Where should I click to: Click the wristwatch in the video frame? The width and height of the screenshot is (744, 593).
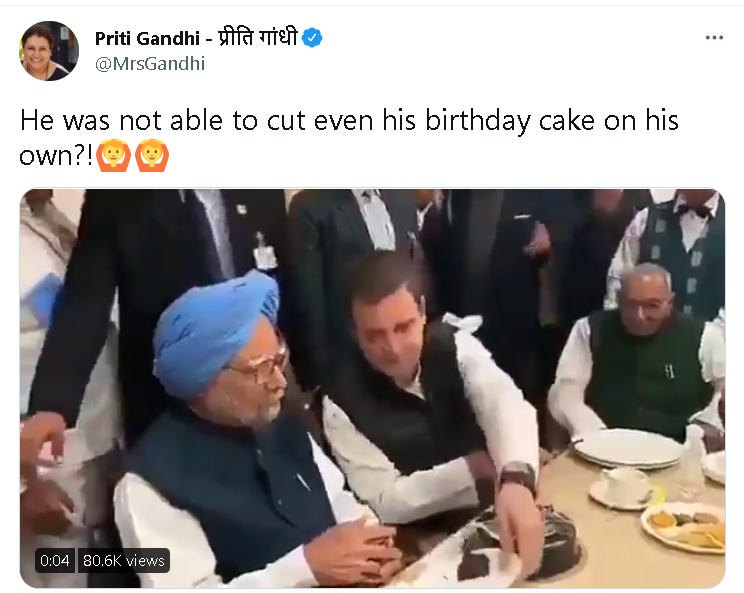tap(517, 477)
